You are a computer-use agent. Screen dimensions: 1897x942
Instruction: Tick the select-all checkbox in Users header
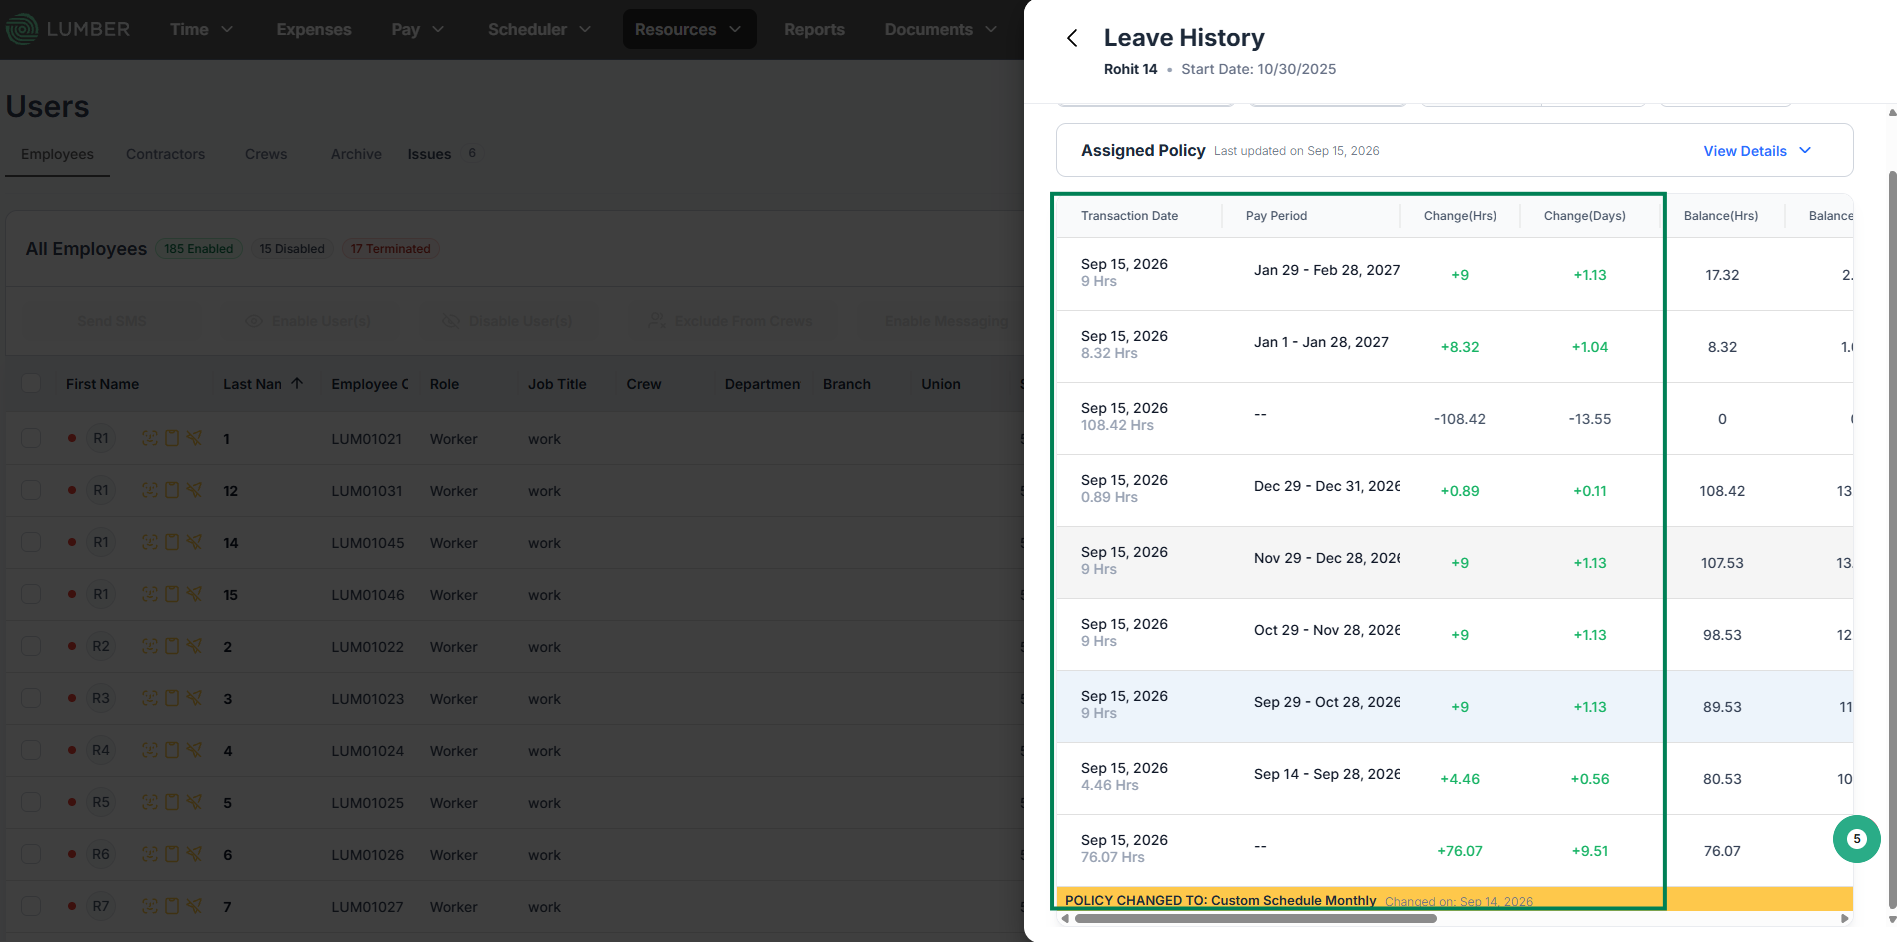click(32, 384)
